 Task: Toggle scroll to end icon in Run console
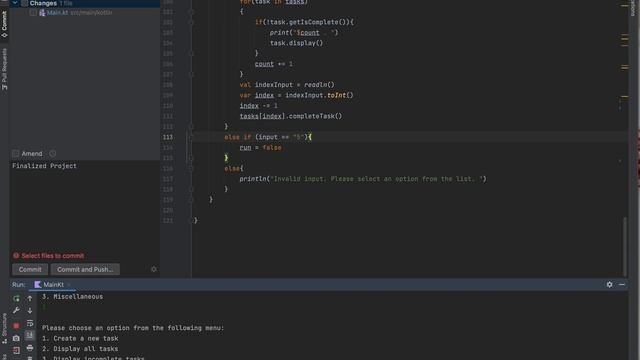point(30,336)
